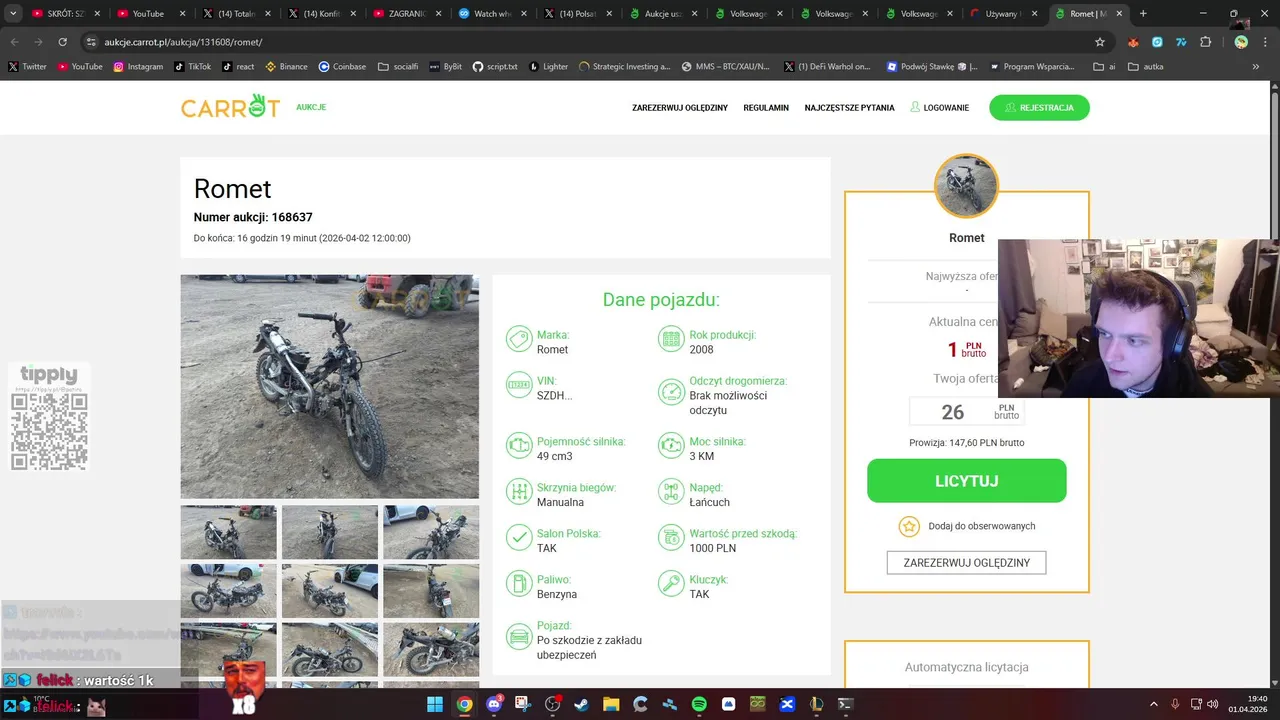Click the star icon to observe the auction
Viewport: 1280px width, 720px height.
pos(908,526)
